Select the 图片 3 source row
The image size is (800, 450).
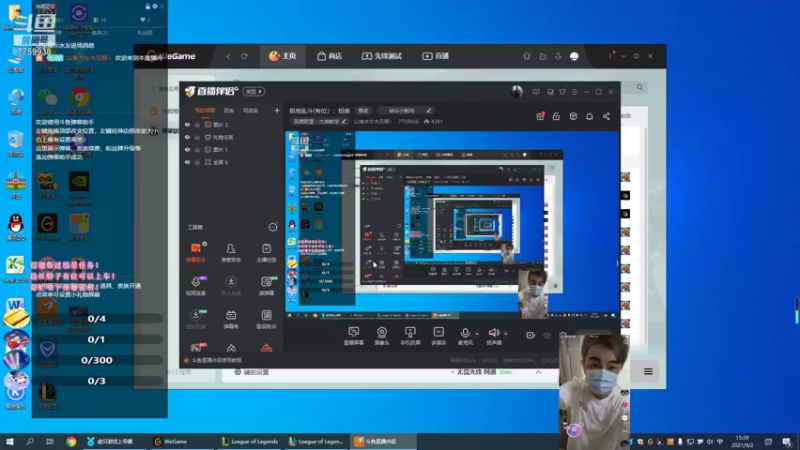(232, 124)
